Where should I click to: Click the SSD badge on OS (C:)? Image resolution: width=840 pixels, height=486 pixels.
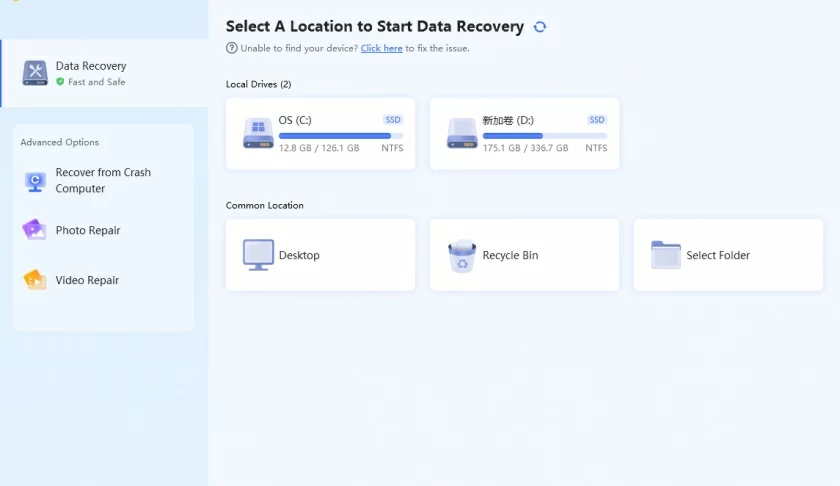[393, 120]
